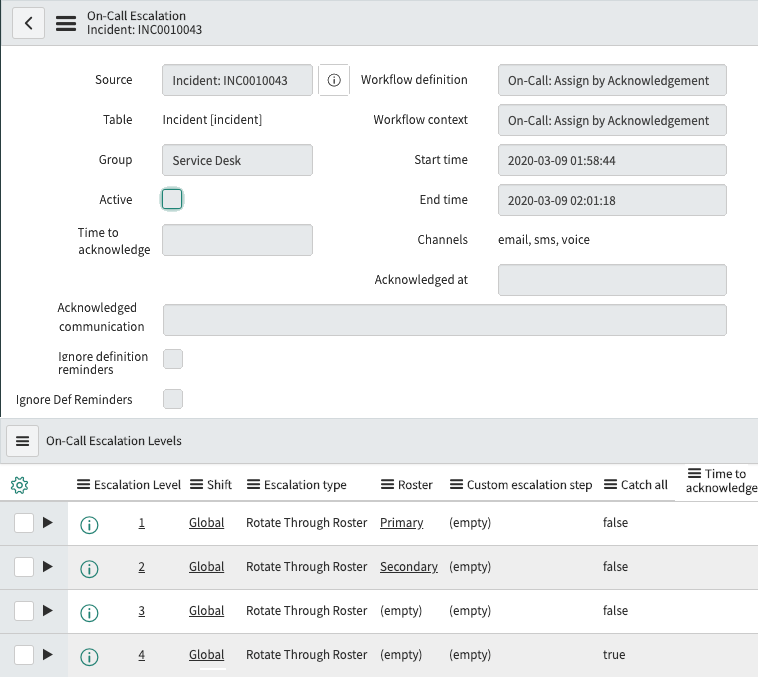Preview escalation level 4 record info icon
The image size is (758, 678).
point(89,656)
